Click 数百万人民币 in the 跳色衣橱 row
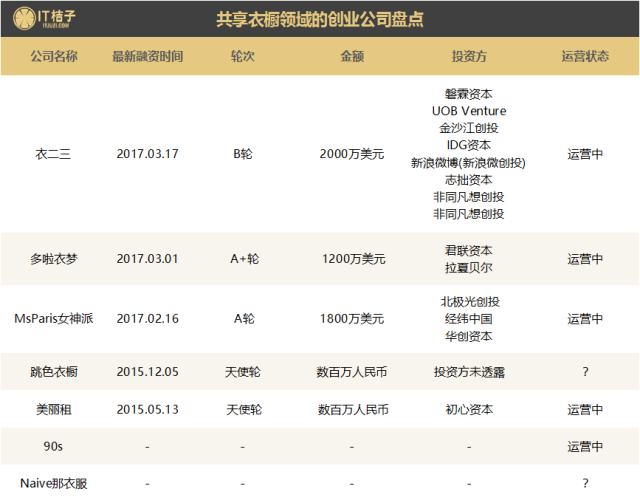The height and width of the screenshot is (503, 640). (x=352, y=372)
